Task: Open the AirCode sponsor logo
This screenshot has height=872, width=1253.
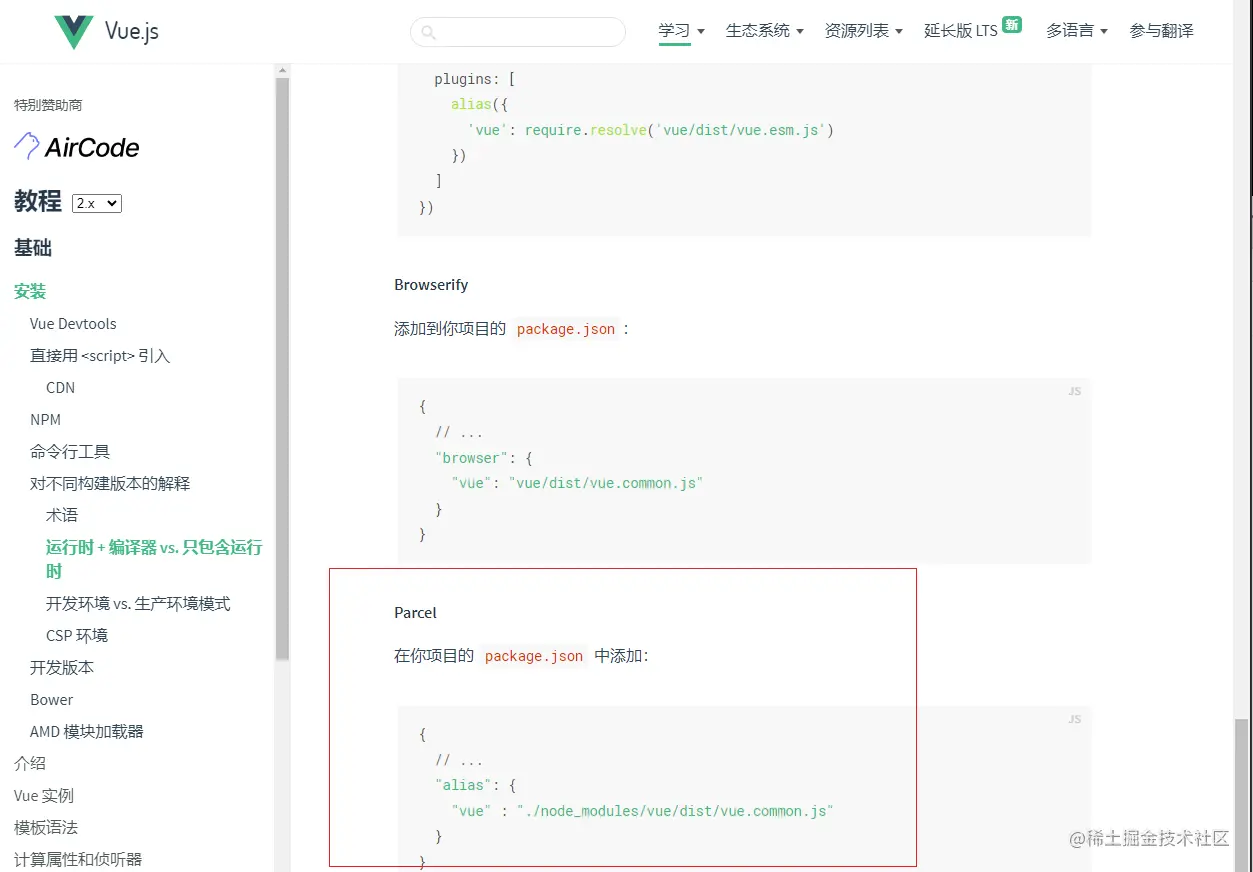Action: point(77,147)
